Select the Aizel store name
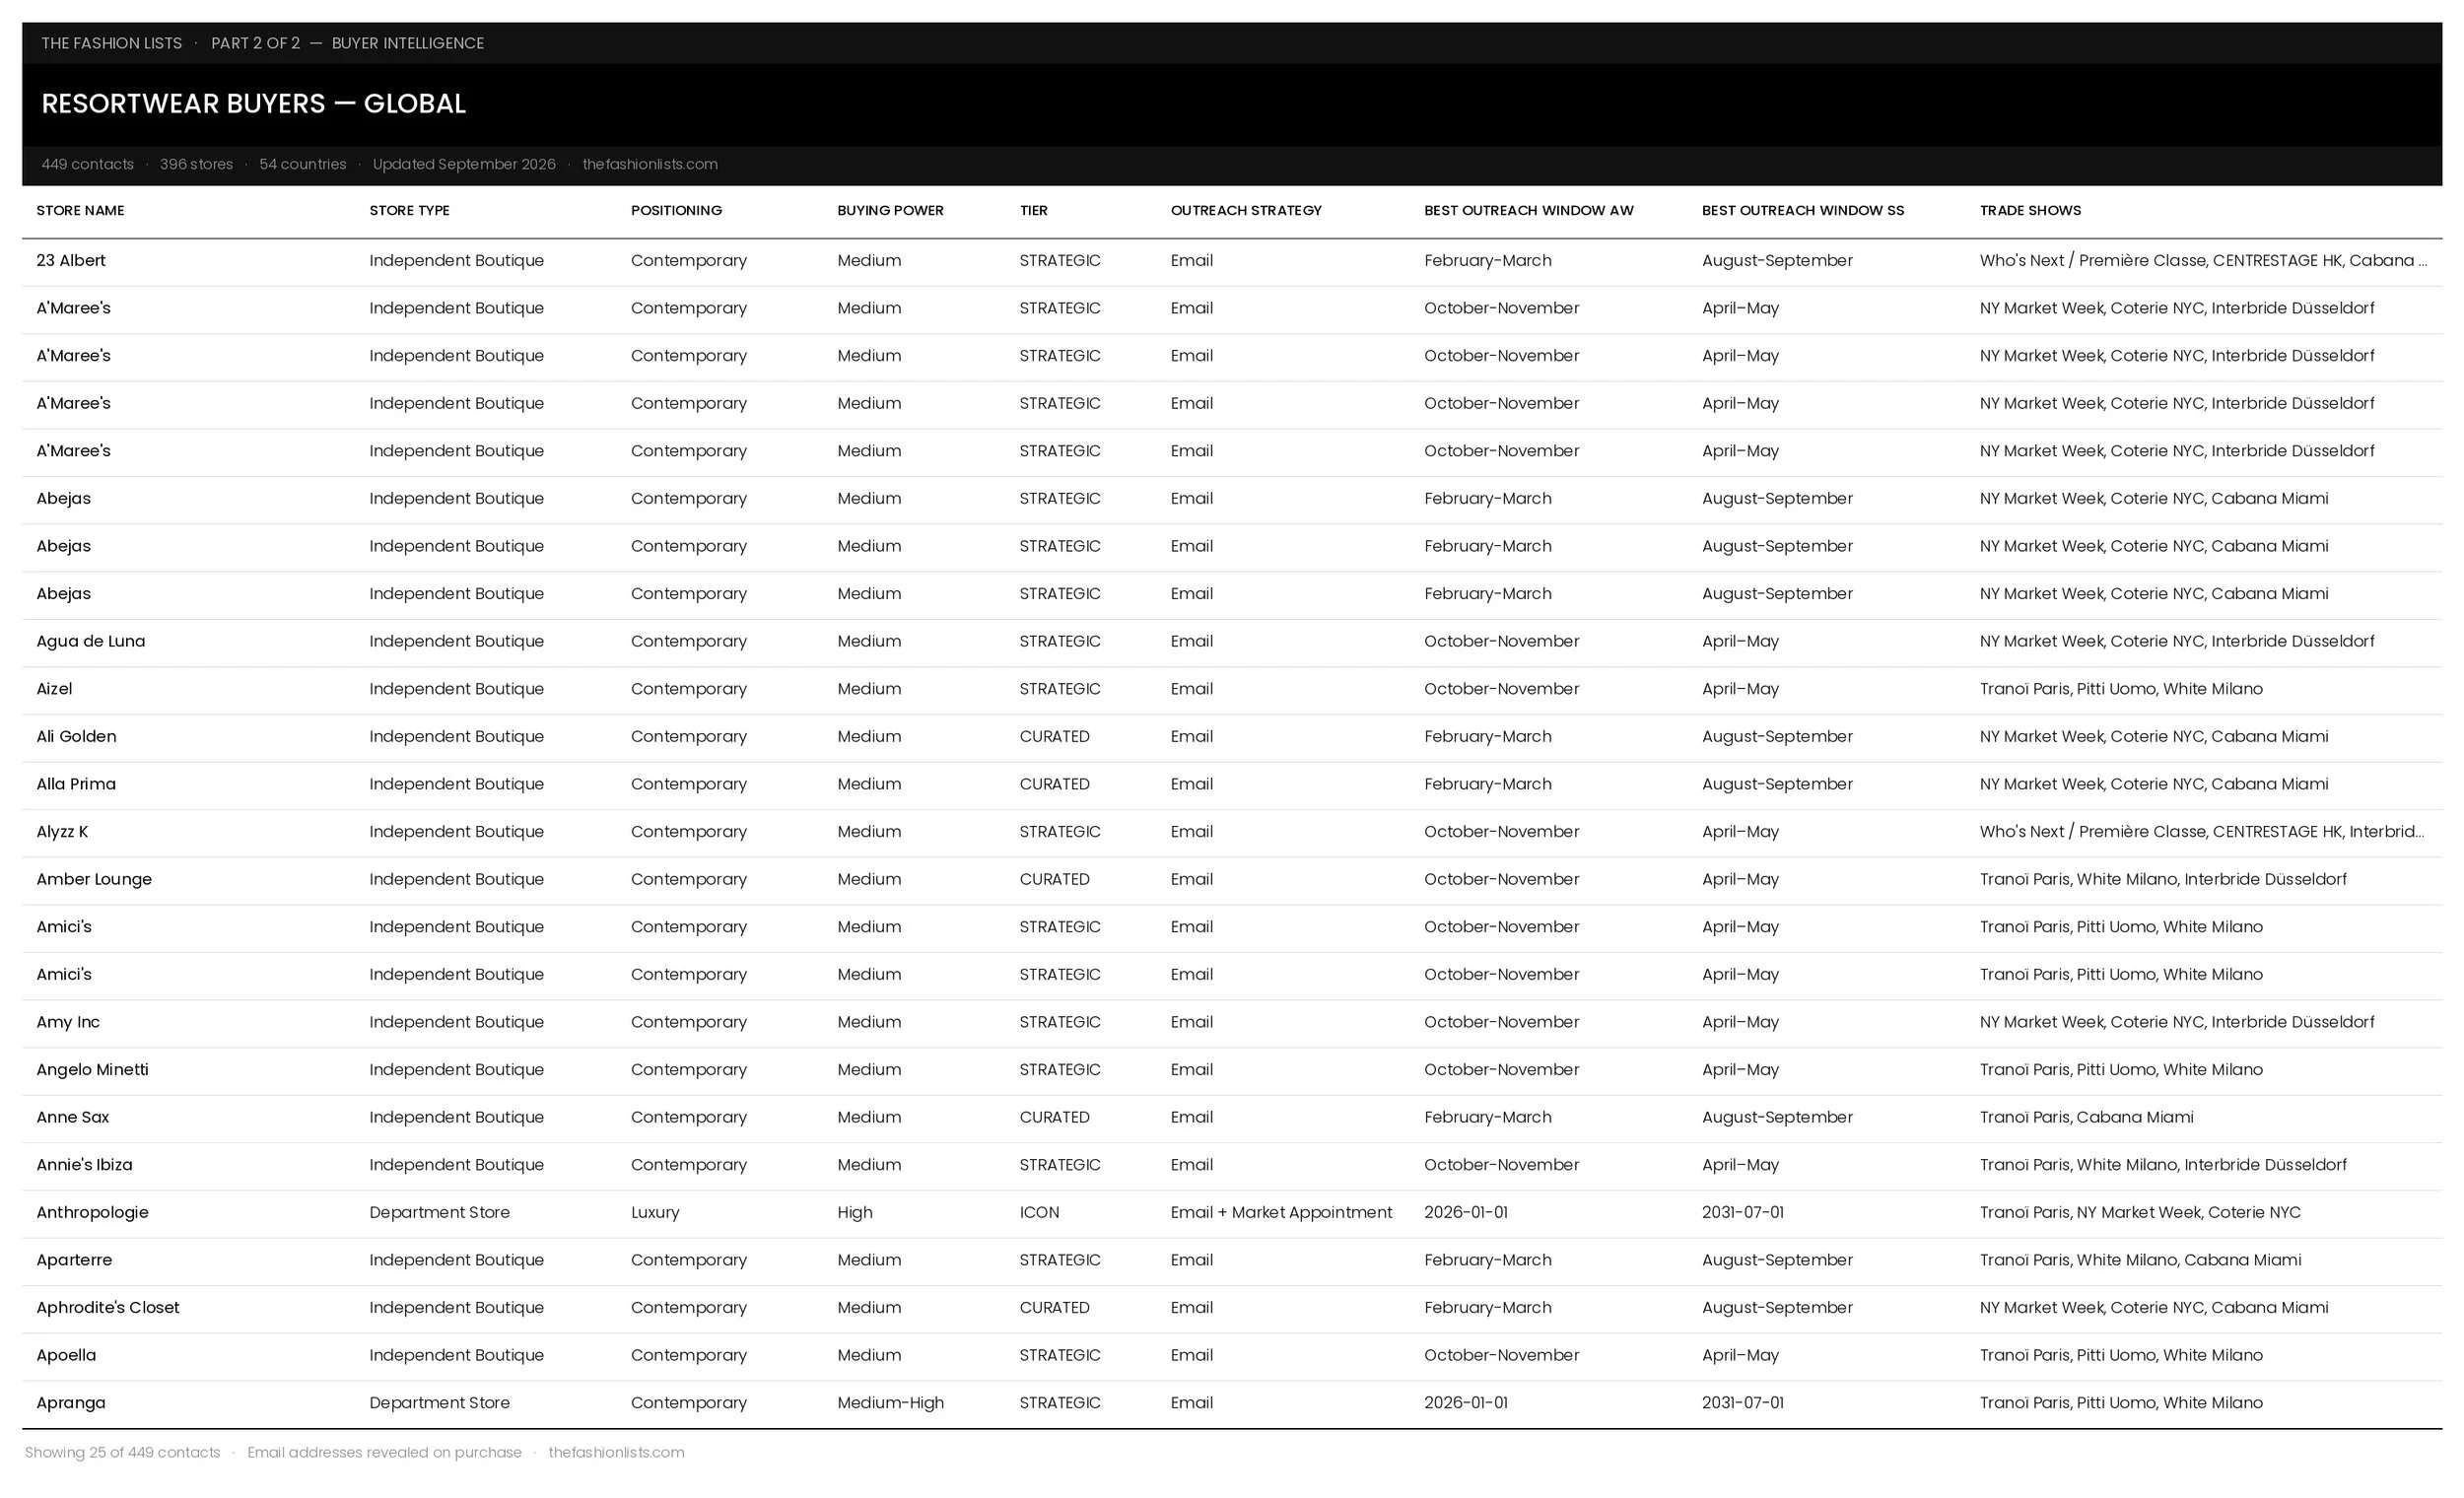 pyautogui.click(x=54, y=689)
